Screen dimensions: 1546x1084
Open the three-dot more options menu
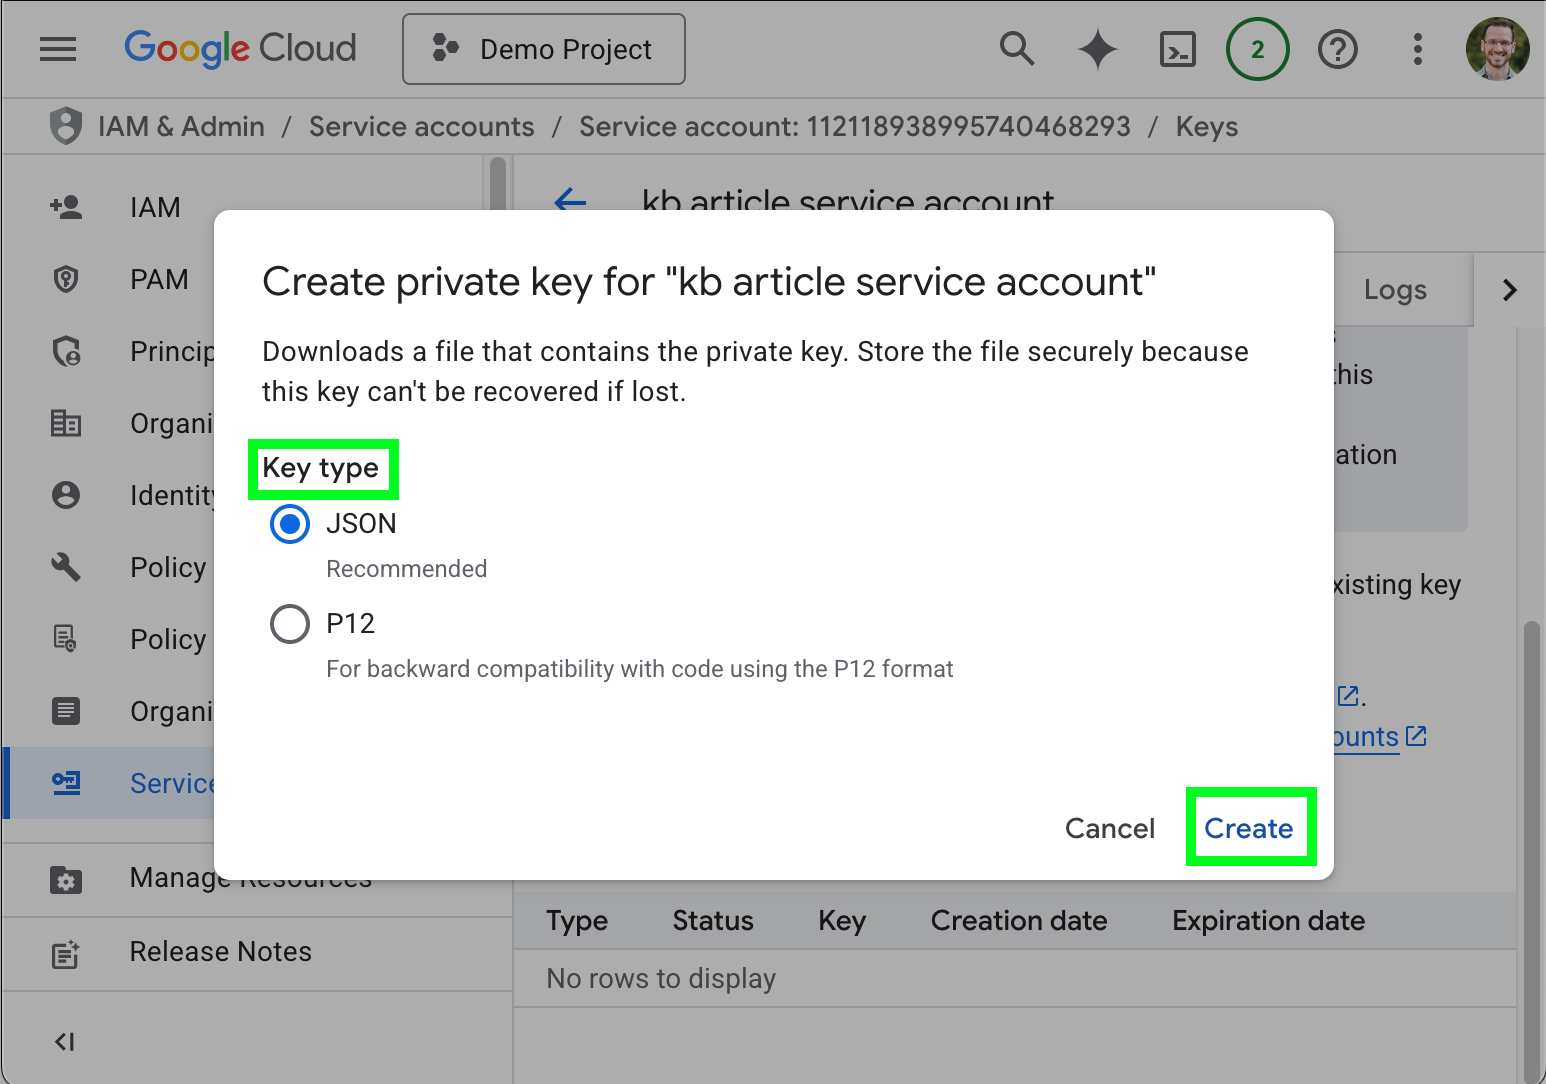1417,49
